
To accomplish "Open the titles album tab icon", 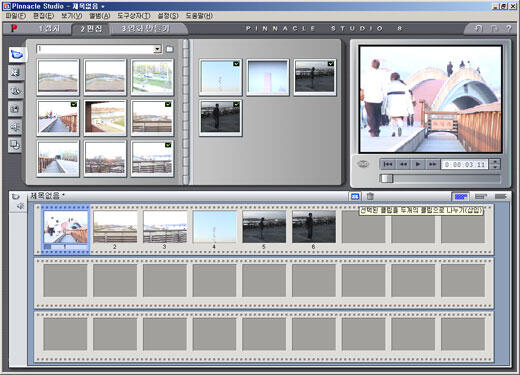I will click(x=16, y=91).
